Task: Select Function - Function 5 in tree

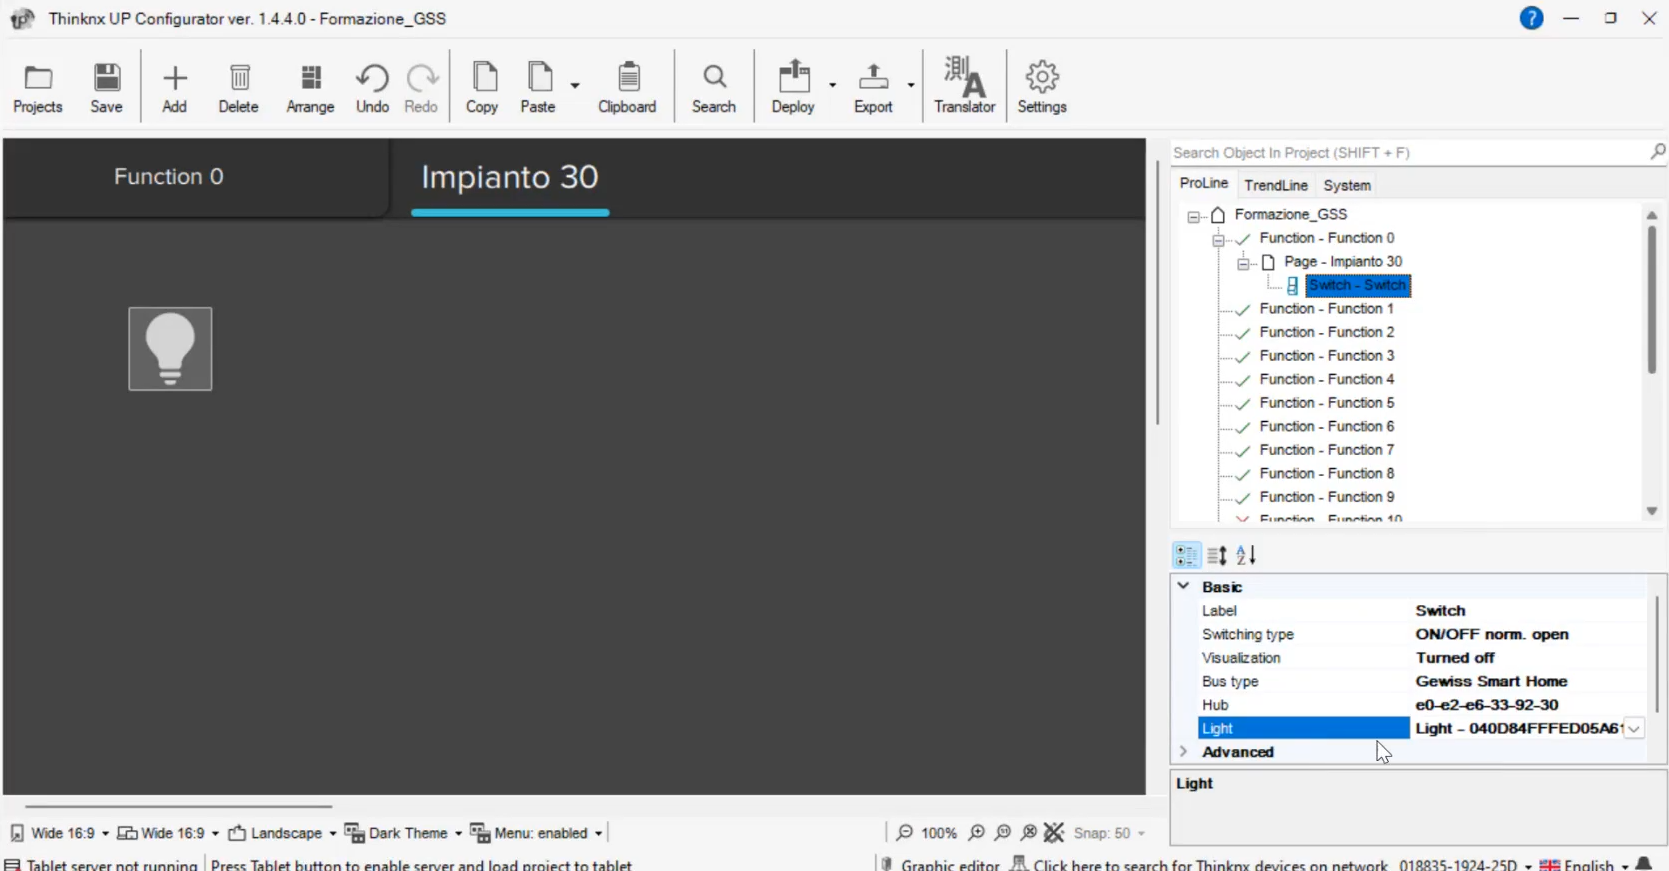Action: point(1326,403)
